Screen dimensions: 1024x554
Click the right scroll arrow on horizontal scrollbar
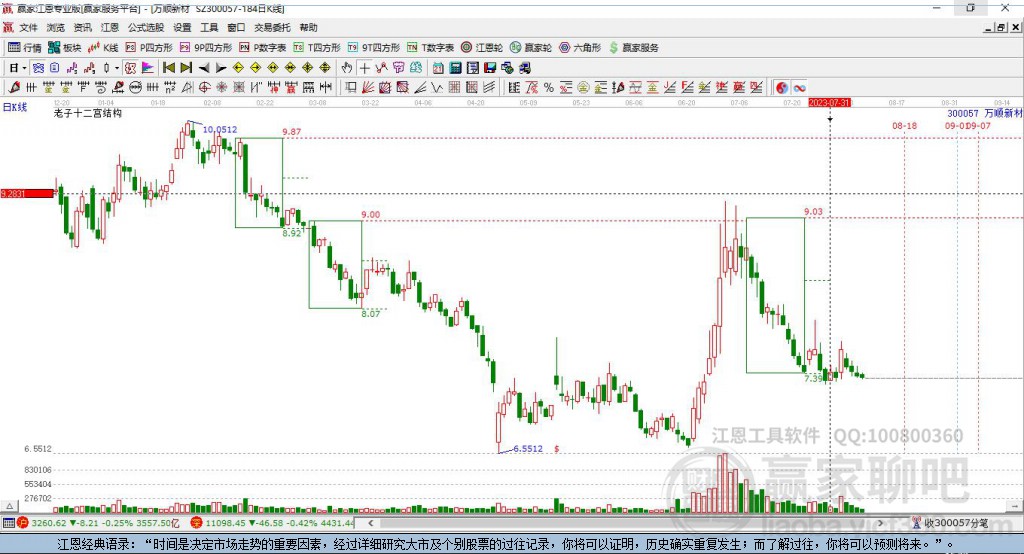click(880, 523)
